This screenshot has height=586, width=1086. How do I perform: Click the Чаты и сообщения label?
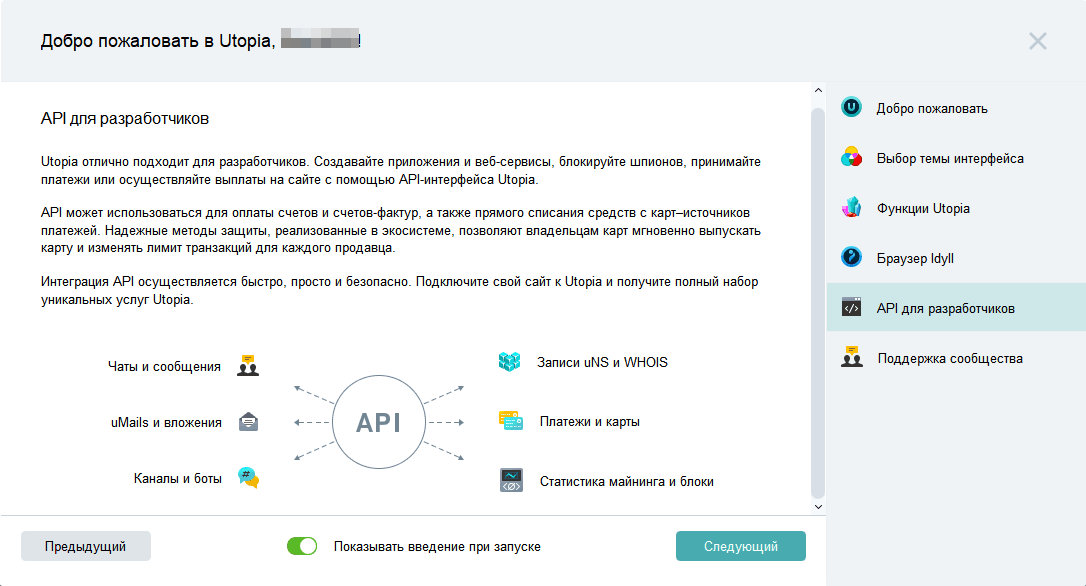164,366
